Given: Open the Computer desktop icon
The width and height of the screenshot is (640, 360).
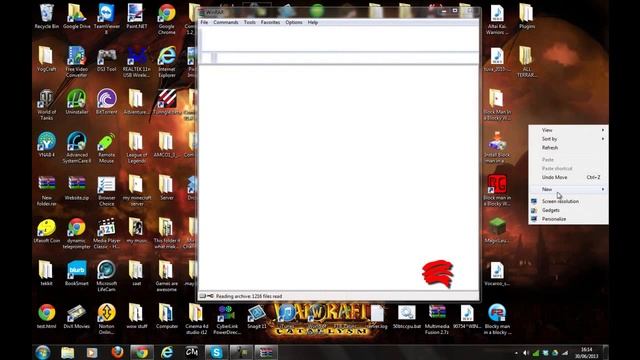Looking at the screenshot, I should coord(167,316).
